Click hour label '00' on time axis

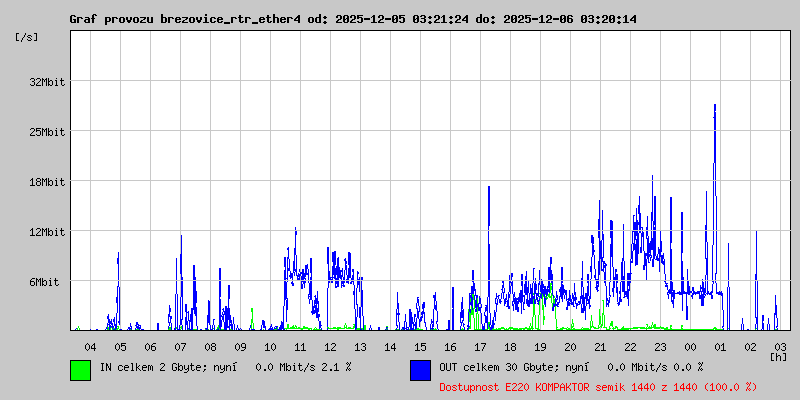pyautogui.click(x=690, y=347)
